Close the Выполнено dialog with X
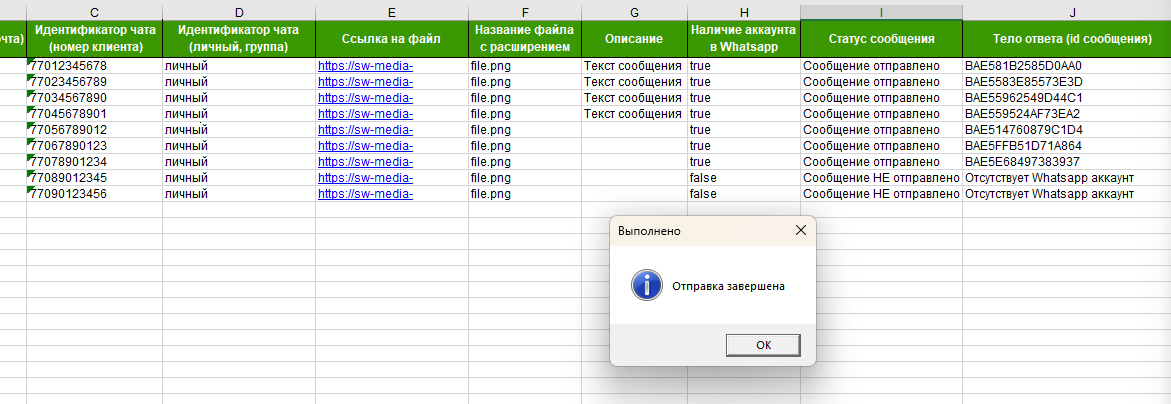Image resolution: width=1171 pixels, height=404 pixels. [799, 230]
